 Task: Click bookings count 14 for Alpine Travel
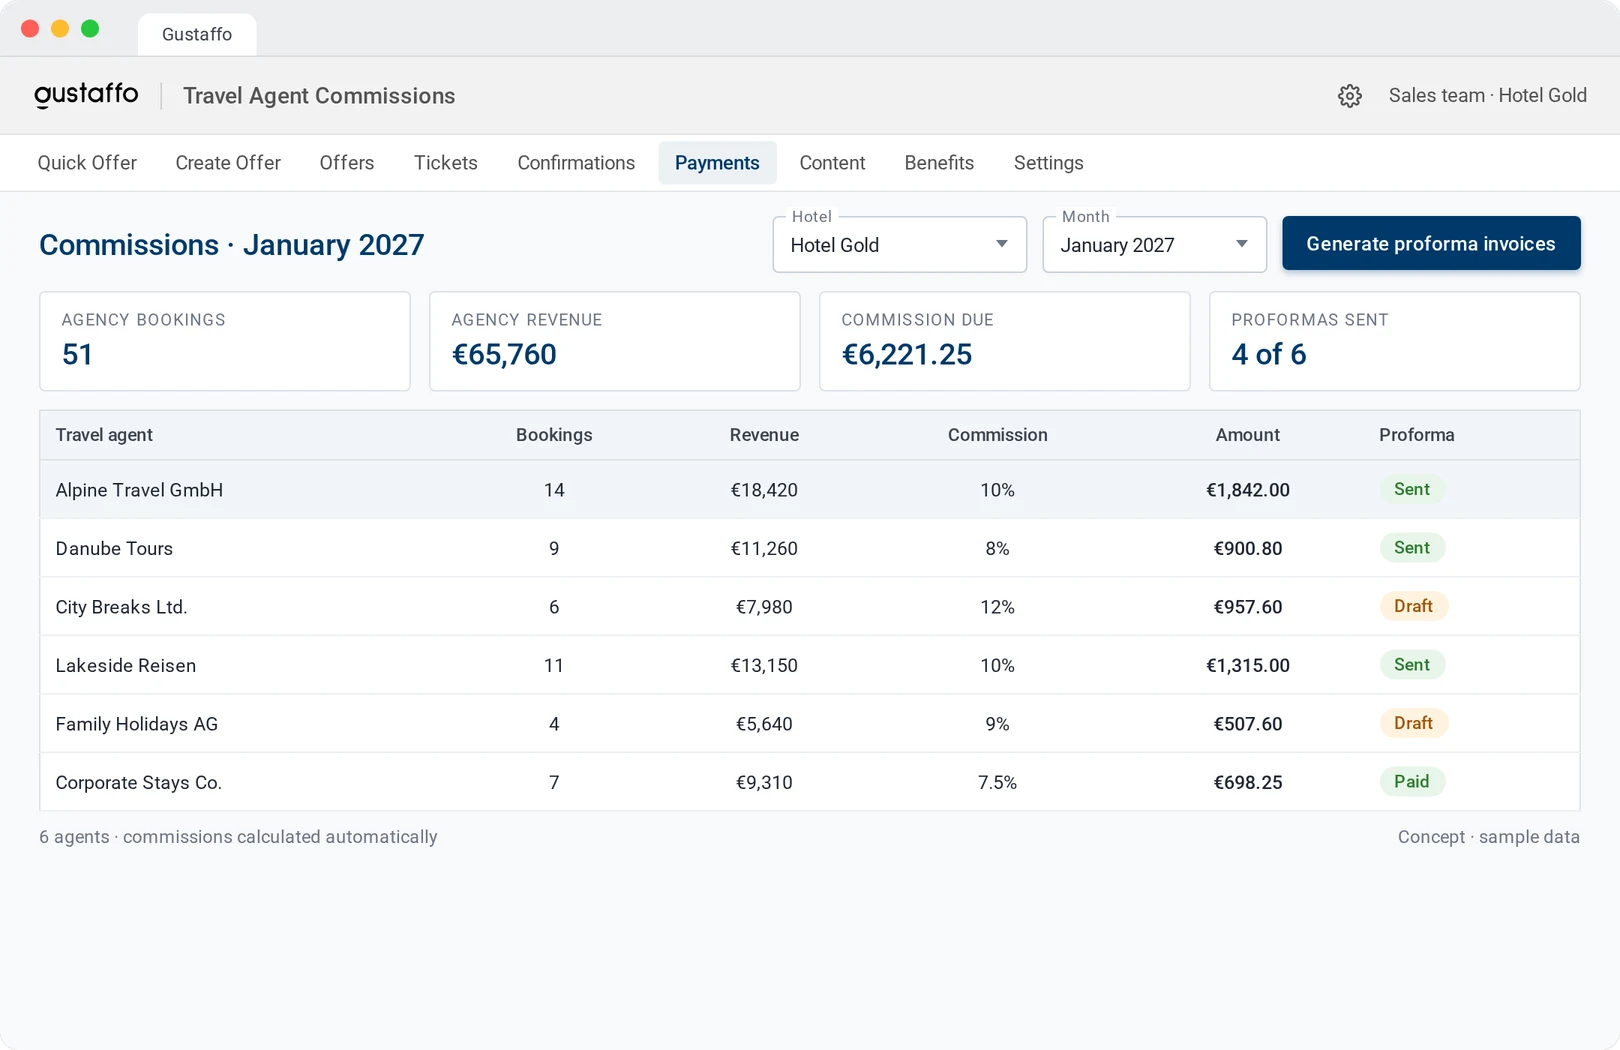click(554, 490)
